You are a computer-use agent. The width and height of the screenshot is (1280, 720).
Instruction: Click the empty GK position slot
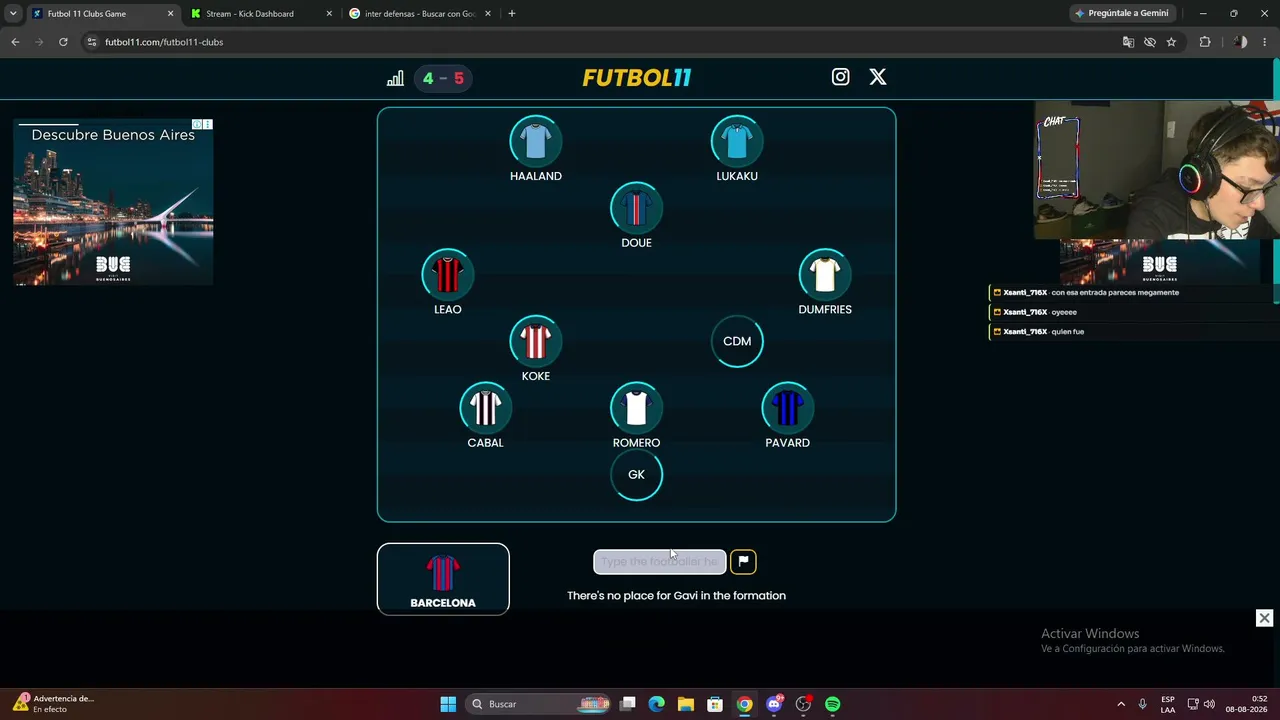(636, 475)
